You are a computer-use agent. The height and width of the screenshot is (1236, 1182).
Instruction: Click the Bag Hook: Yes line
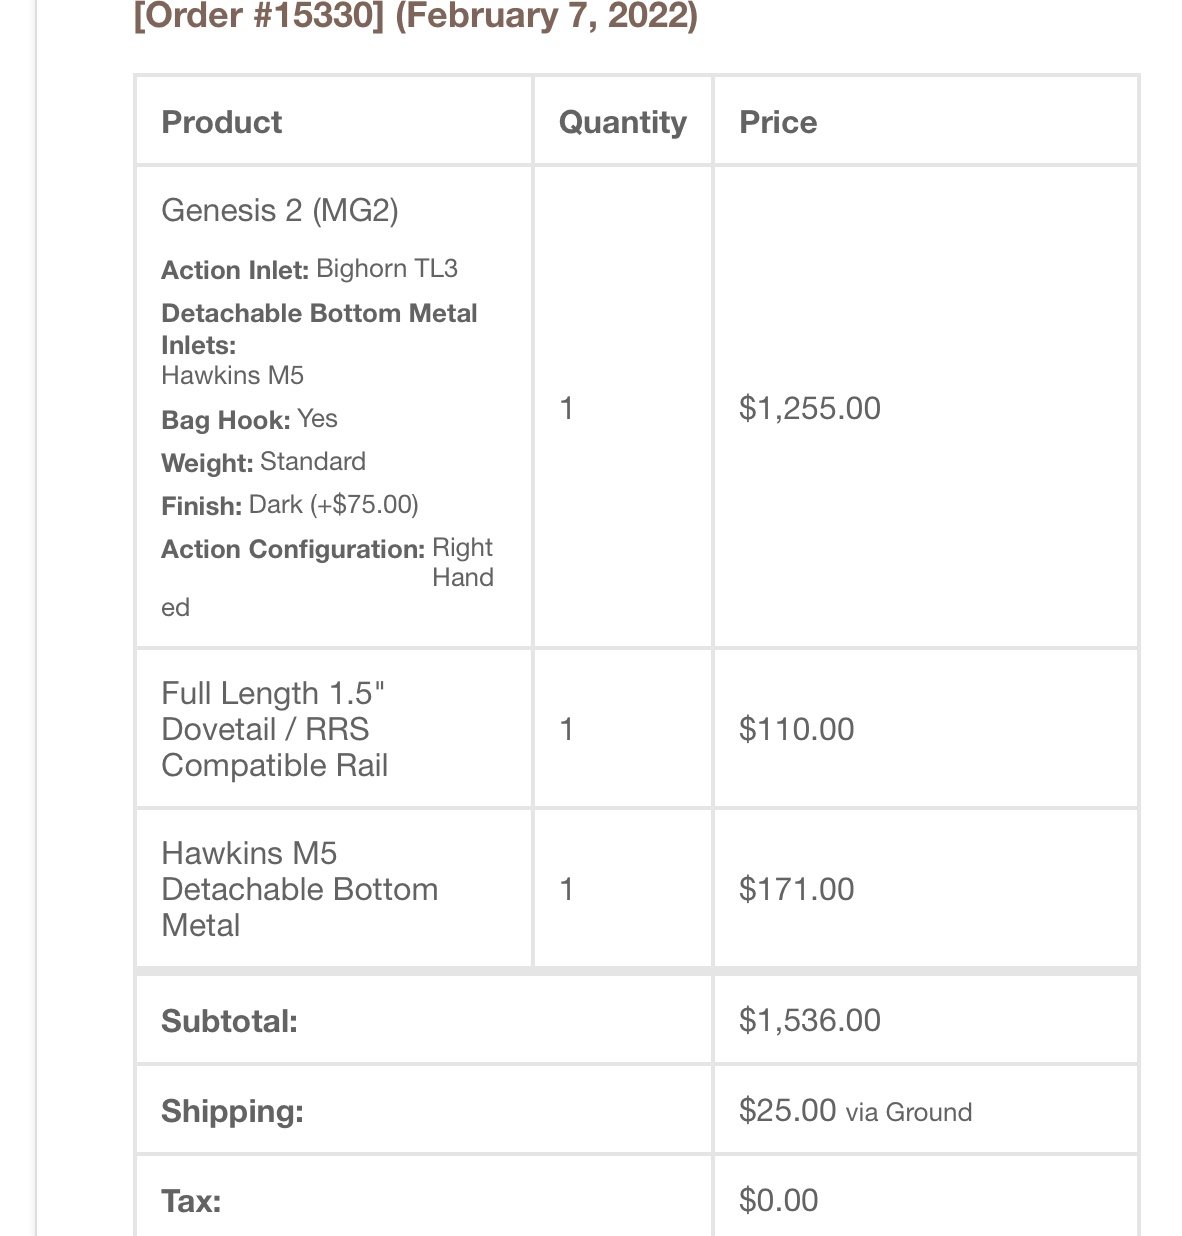click(x=250, y=419)
